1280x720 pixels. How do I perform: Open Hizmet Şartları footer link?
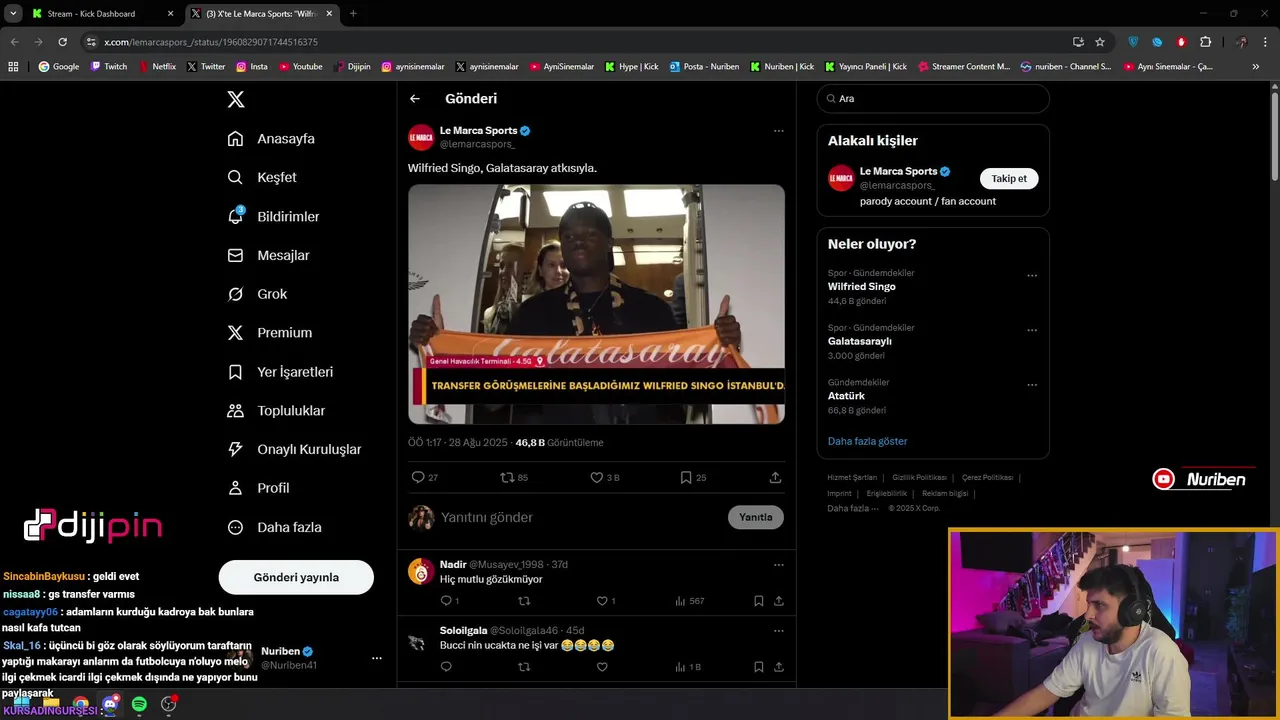click(x=852, y=478)
